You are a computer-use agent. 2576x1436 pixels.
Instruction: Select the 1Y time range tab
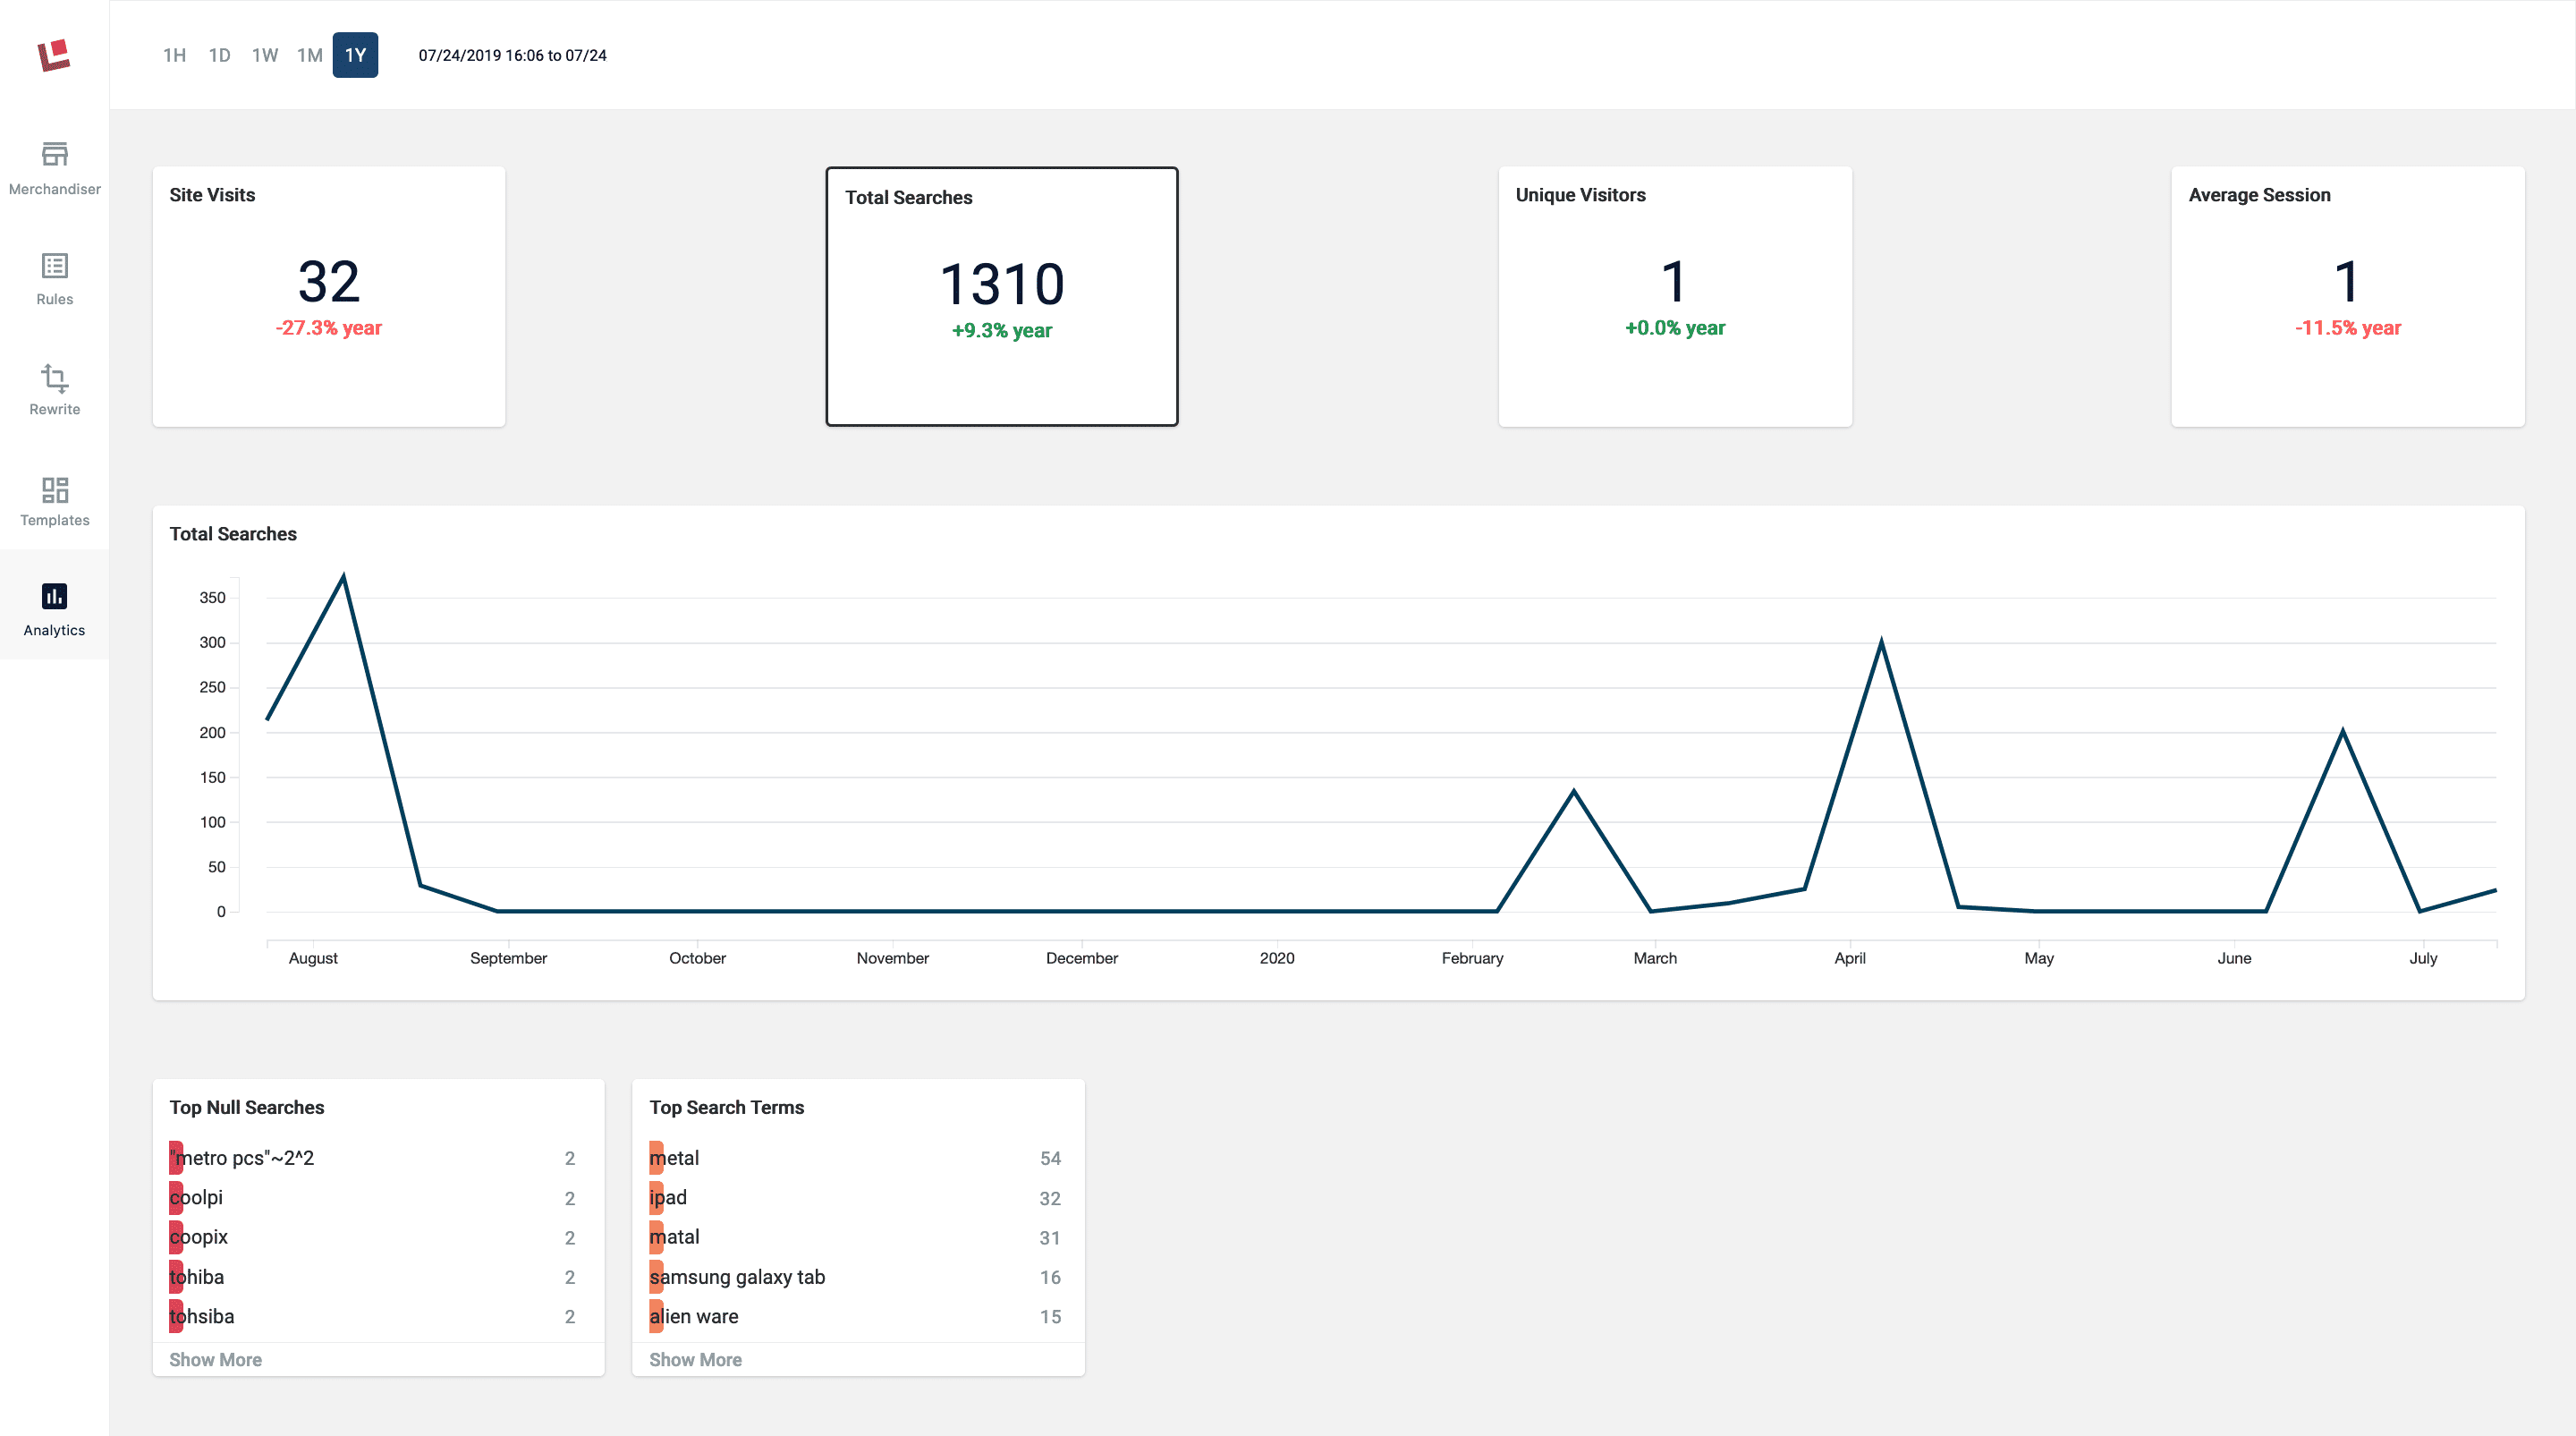355,55
